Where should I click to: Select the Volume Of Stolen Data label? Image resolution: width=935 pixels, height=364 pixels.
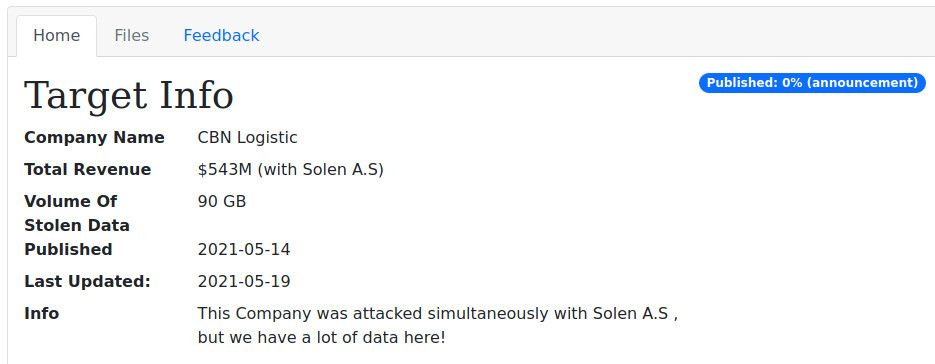coord(77,213)
